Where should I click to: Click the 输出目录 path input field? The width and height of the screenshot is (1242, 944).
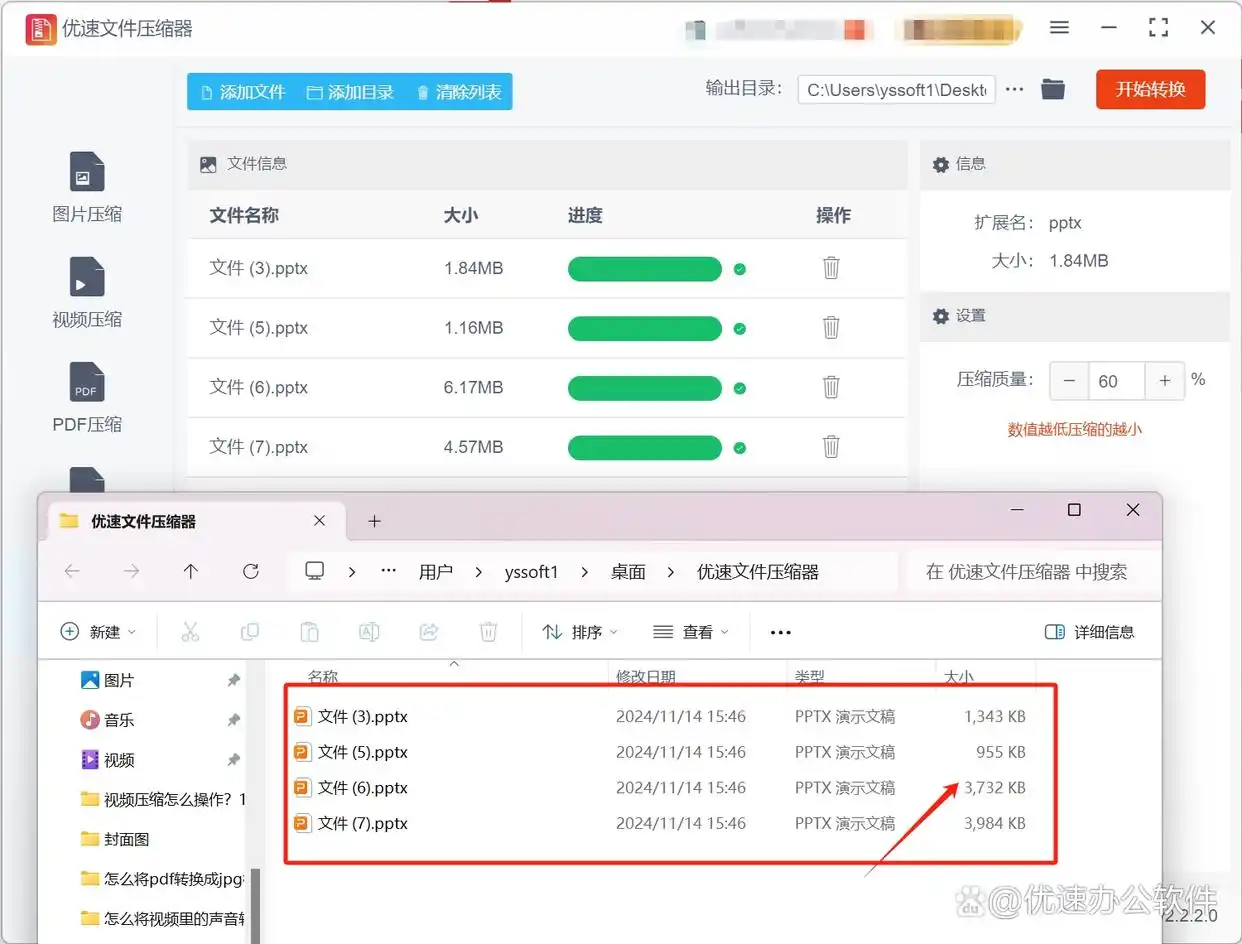pyautogui.click(x=895, y=89)
